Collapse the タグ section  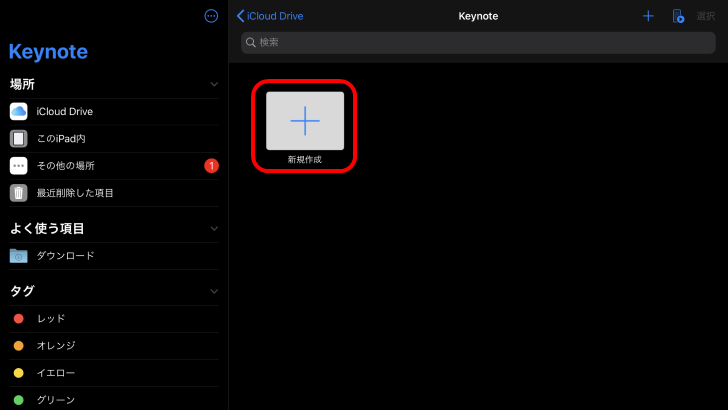[214, 292]
